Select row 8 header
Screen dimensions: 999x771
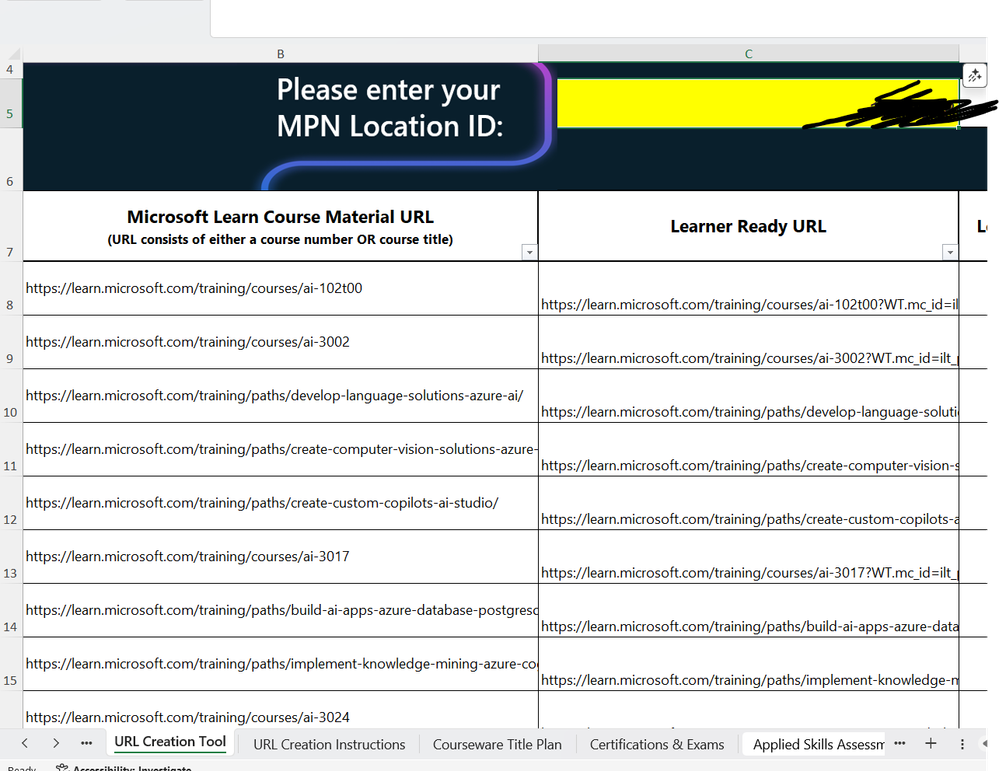(x=10, y=288)
